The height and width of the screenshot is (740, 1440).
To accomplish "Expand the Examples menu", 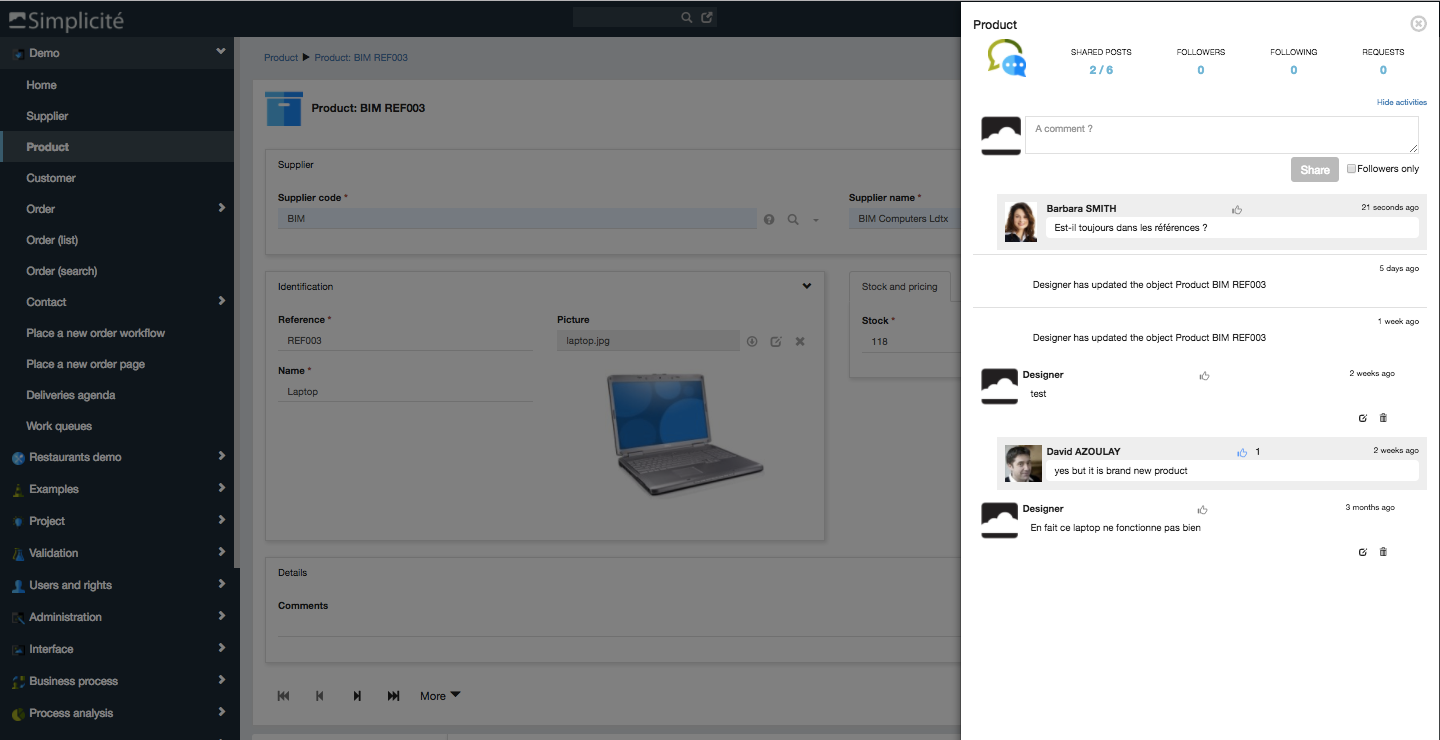I will 221,488.
